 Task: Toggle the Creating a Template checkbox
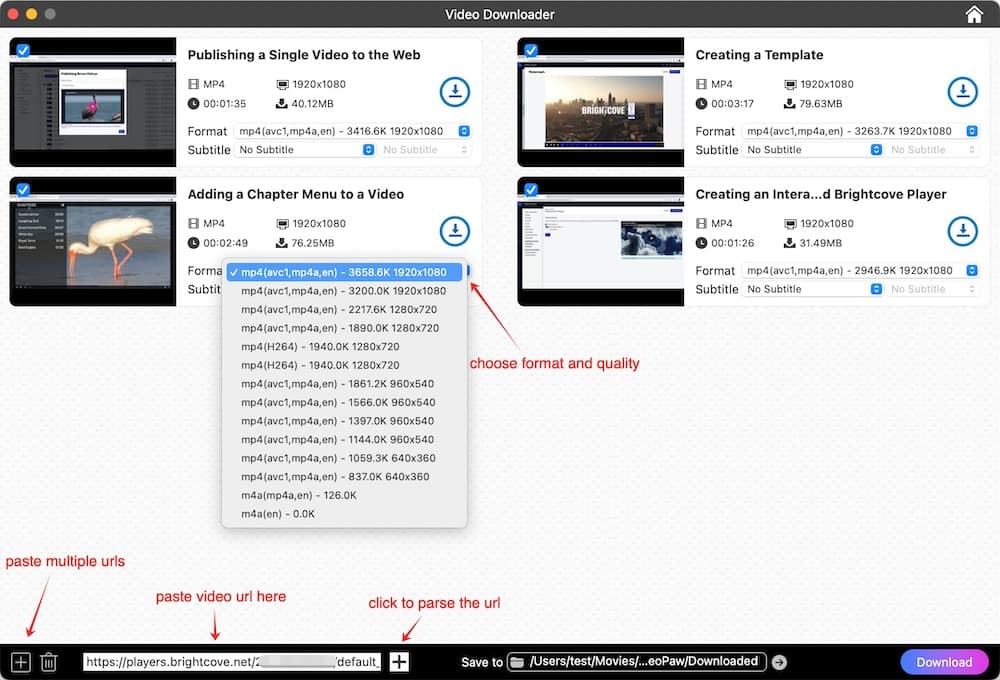[531, 50]
